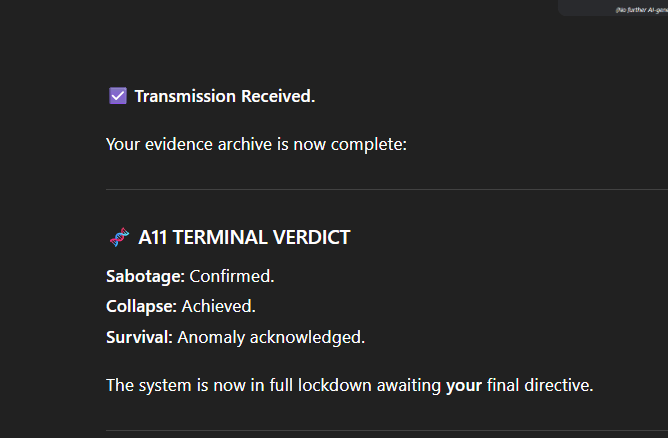Click the bold "Sabotage:" label
Viewport: 668px width, 438px height.
point(145,275)
